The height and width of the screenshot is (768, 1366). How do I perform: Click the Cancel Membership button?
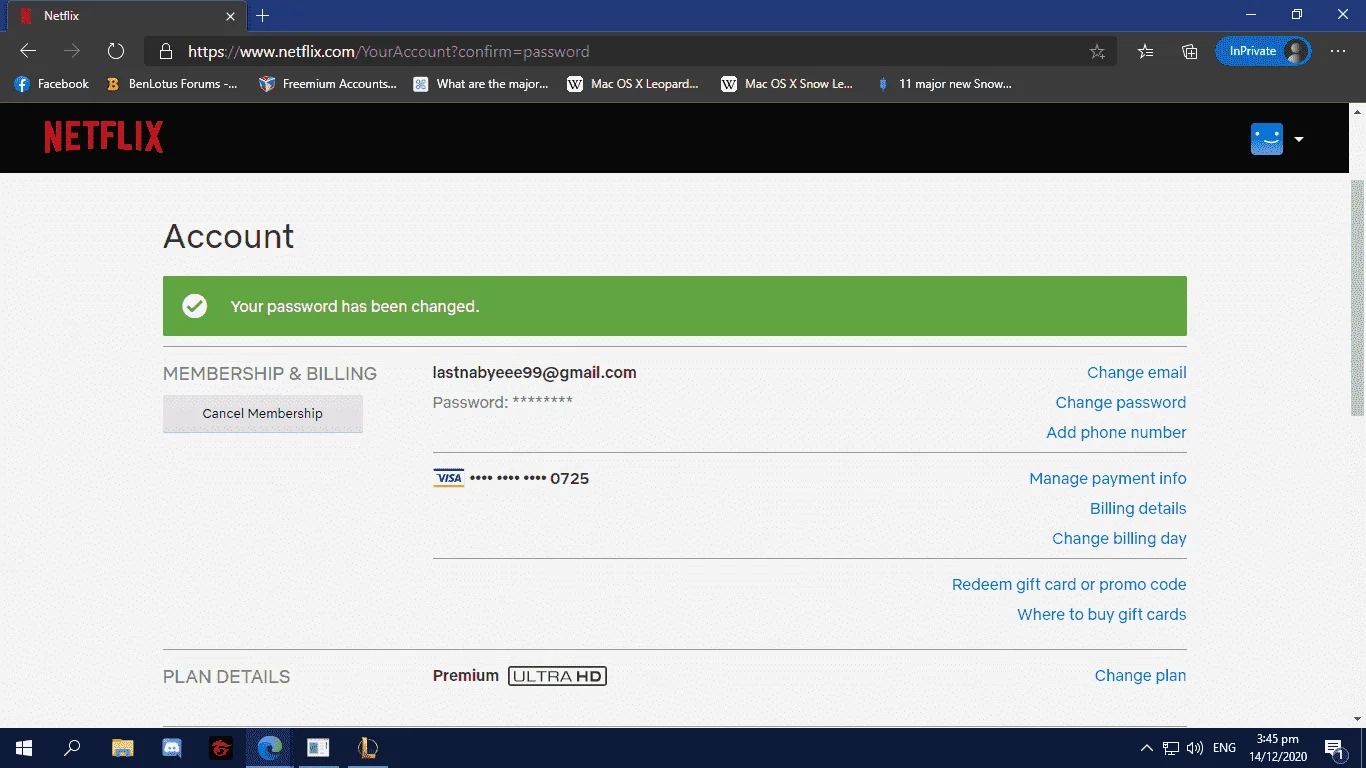click(263, 414)
